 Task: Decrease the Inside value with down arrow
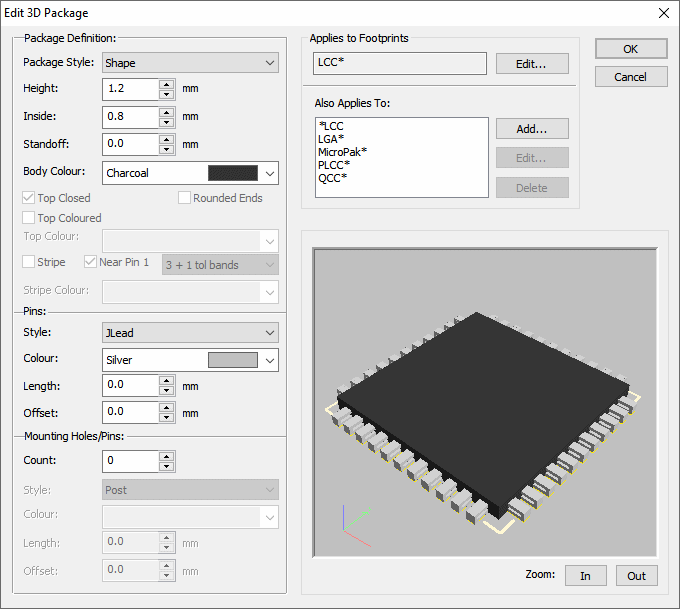click(167, 122)
